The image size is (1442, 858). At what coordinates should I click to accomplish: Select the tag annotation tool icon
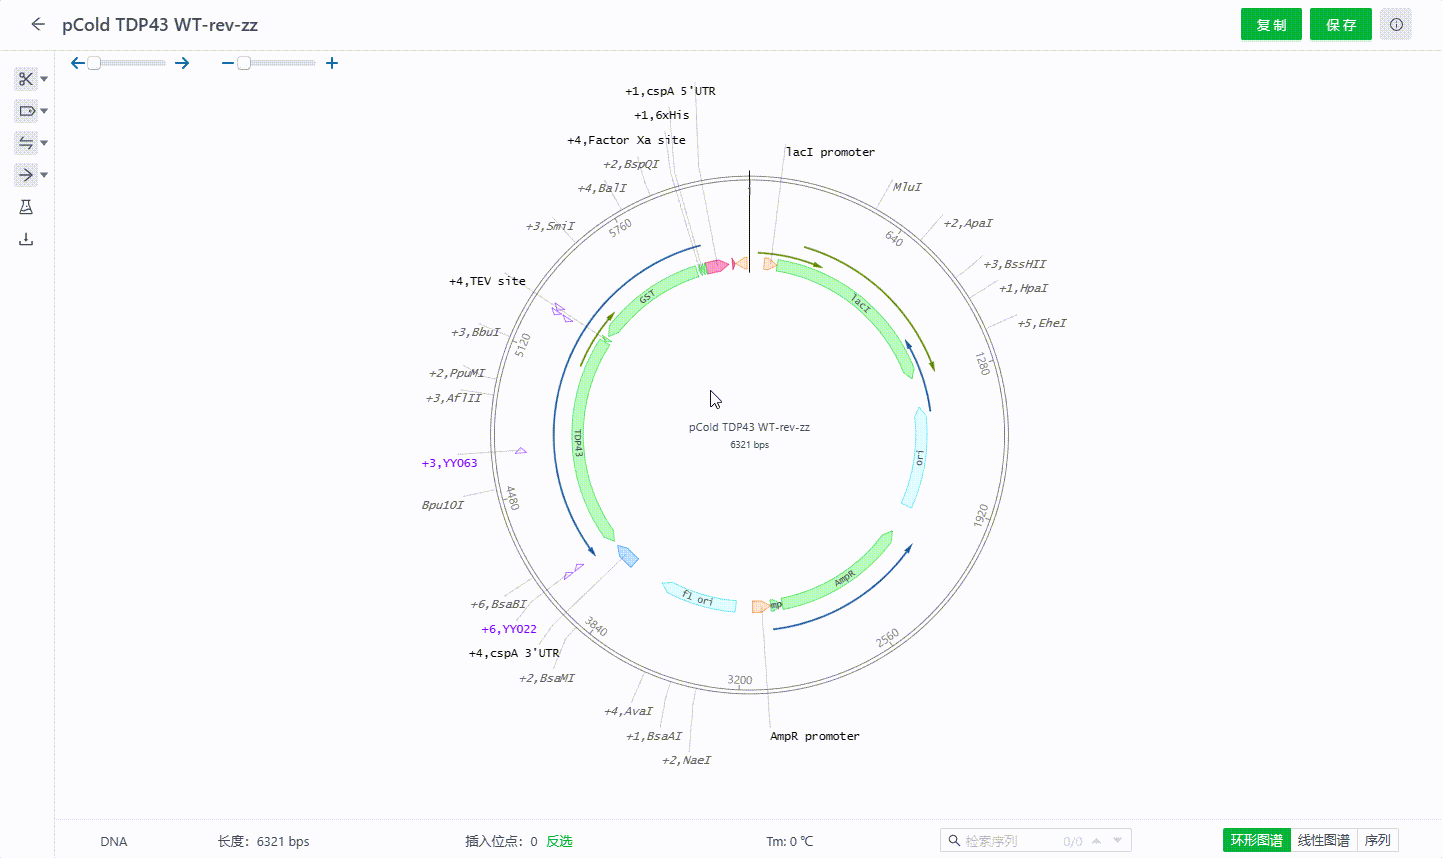[x=25, y=111]
